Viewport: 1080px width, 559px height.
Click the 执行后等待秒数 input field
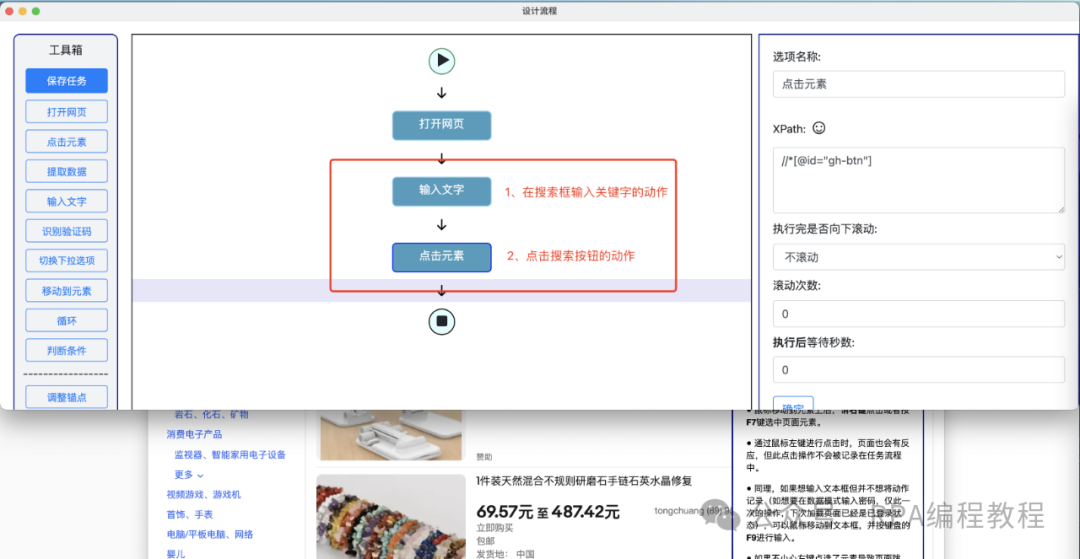pyautogui.click(x=919, y=370)
